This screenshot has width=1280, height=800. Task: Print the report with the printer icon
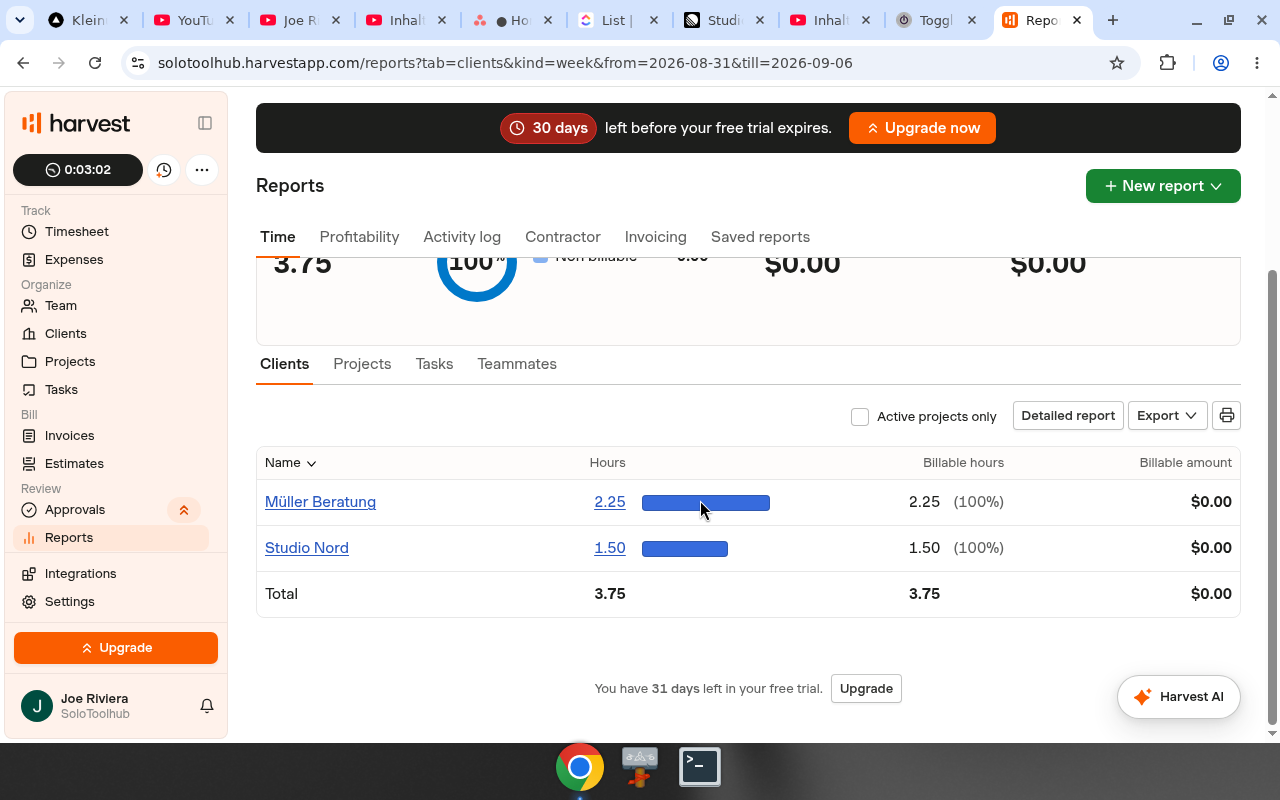click(1226, 416)
